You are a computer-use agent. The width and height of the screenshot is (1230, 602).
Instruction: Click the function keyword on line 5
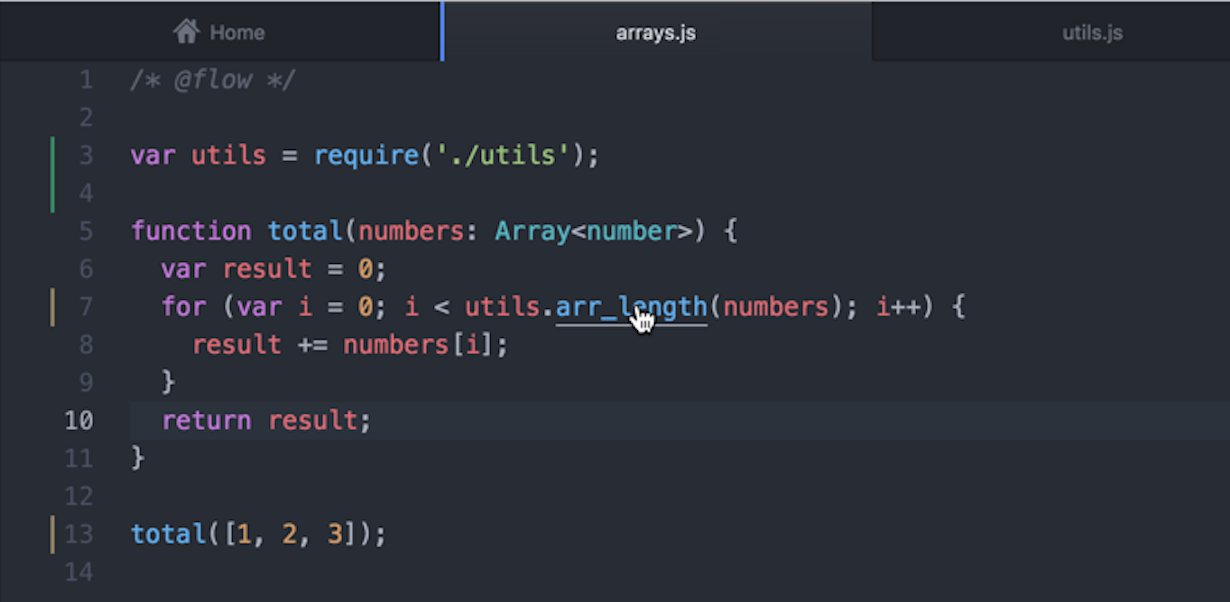191,231
